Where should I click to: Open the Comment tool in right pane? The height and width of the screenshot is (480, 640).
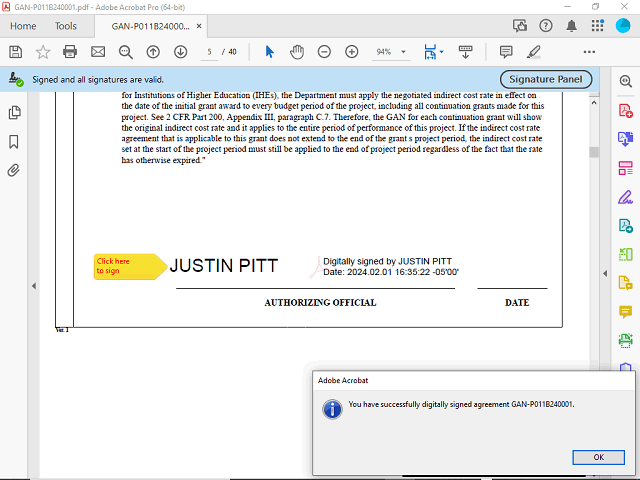click(626, 311)
